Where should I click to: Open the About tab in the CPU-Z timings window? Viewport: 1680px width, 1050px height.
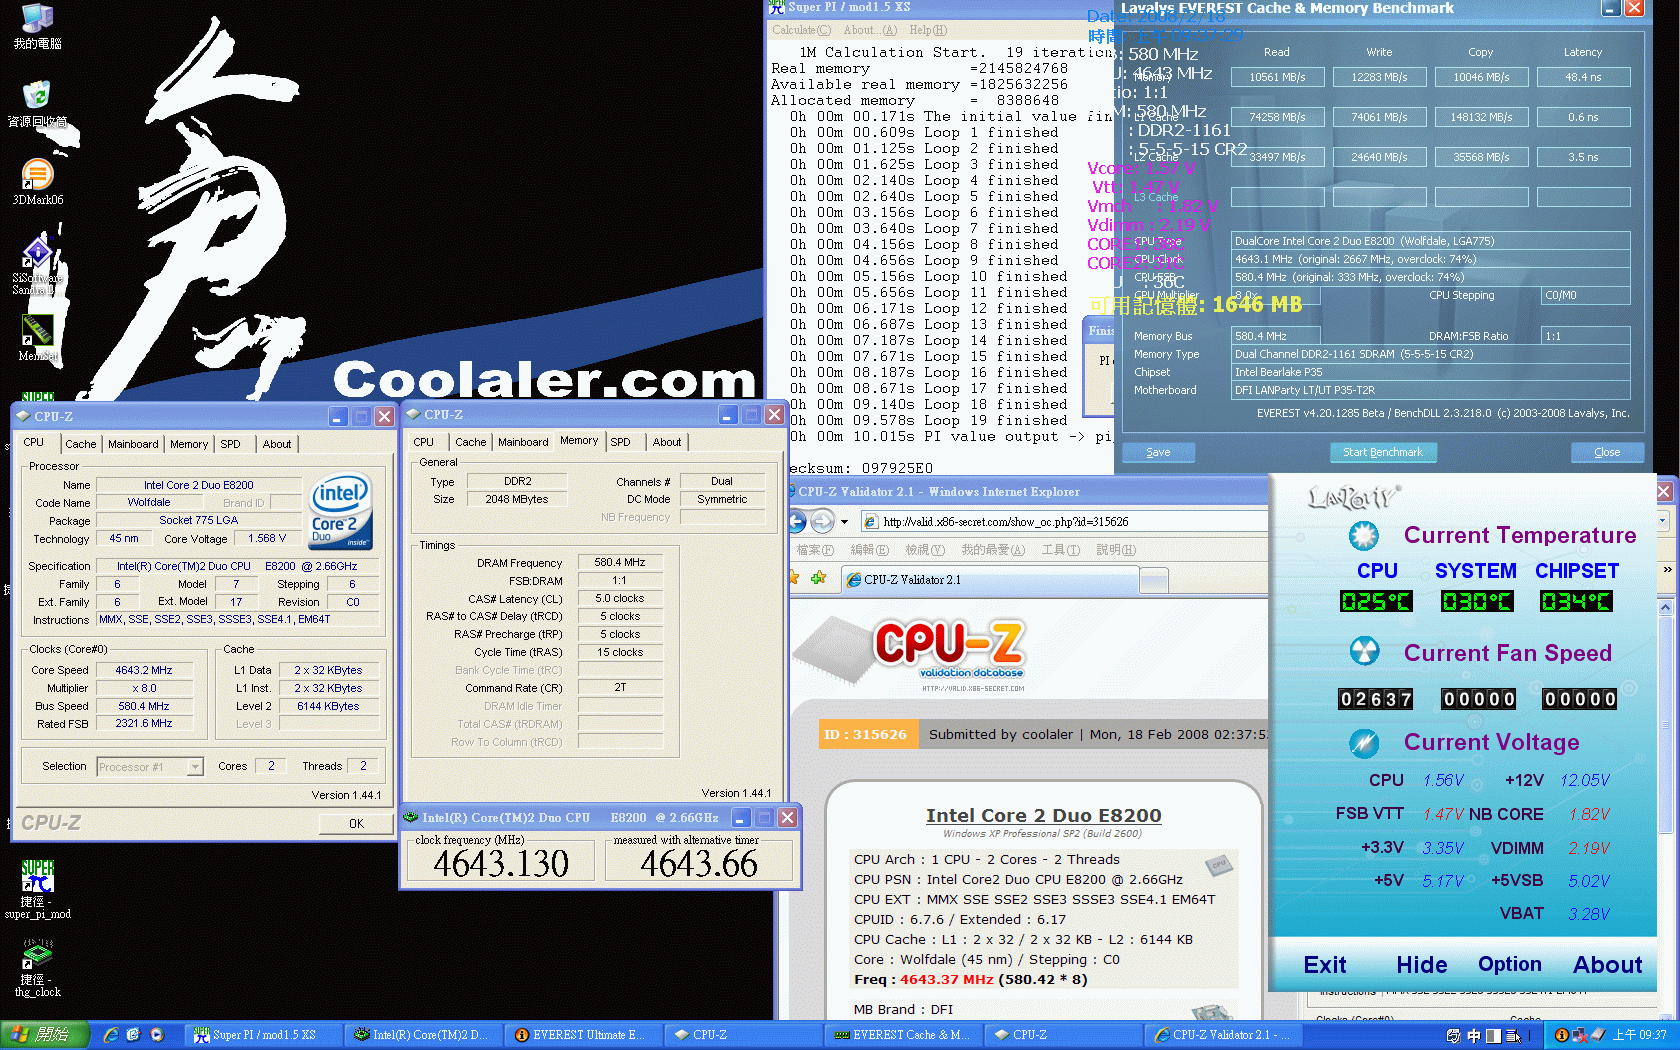coord(667,442)
